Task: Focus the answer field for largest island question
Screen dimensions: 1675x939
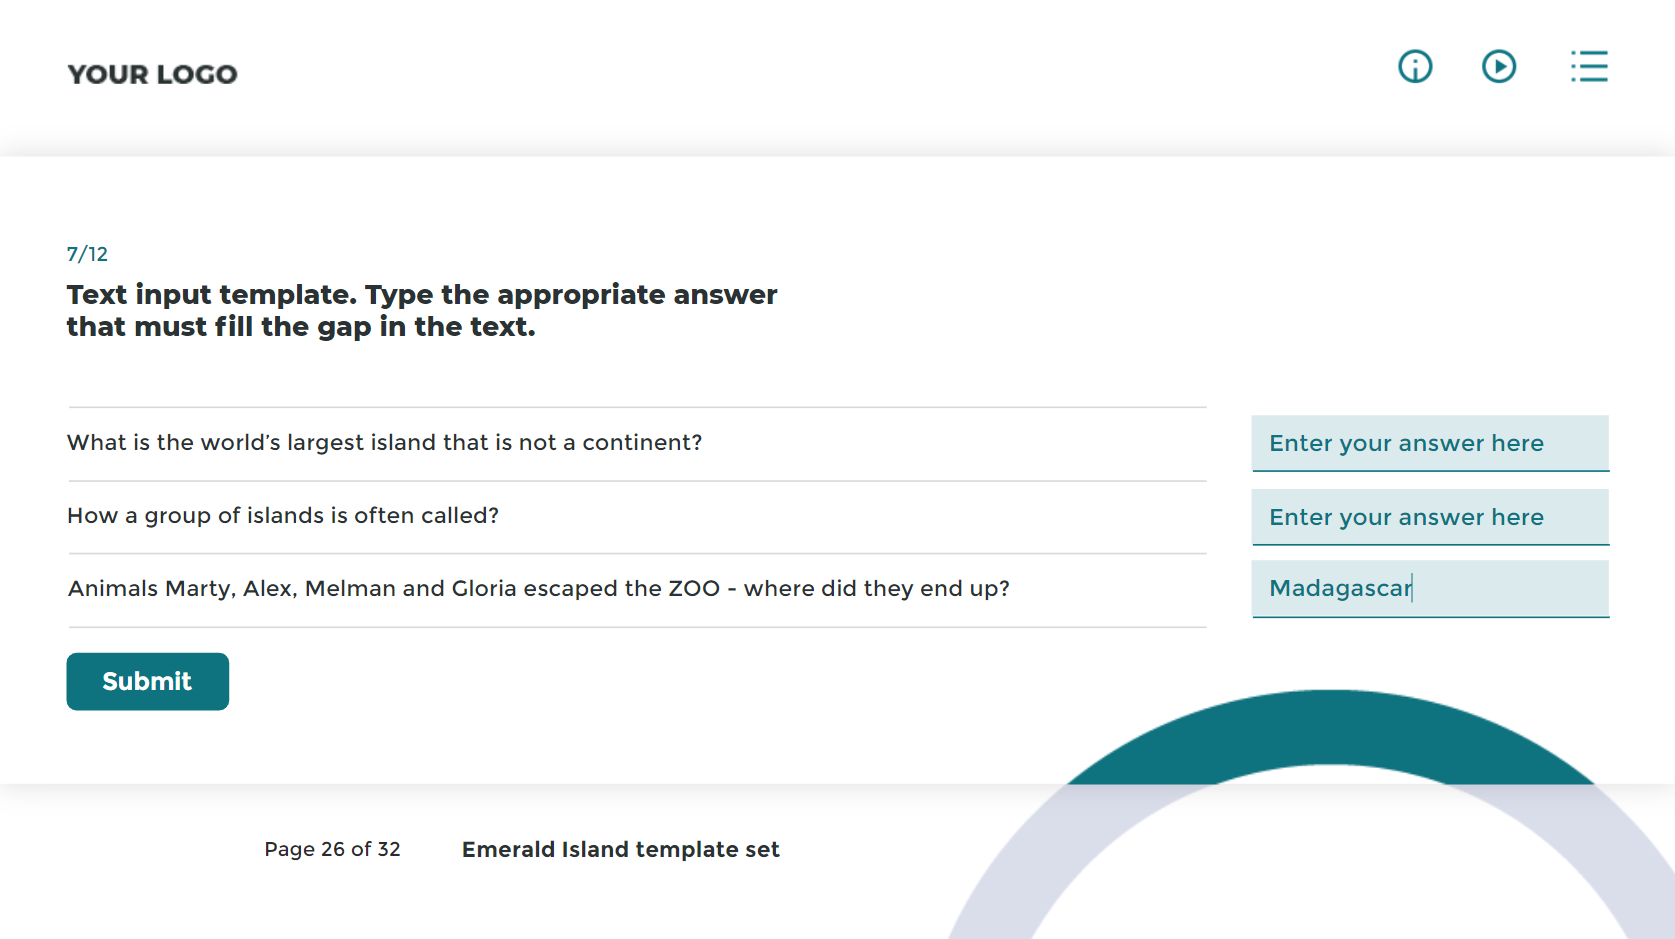Action: click(x=1430, y=443)
